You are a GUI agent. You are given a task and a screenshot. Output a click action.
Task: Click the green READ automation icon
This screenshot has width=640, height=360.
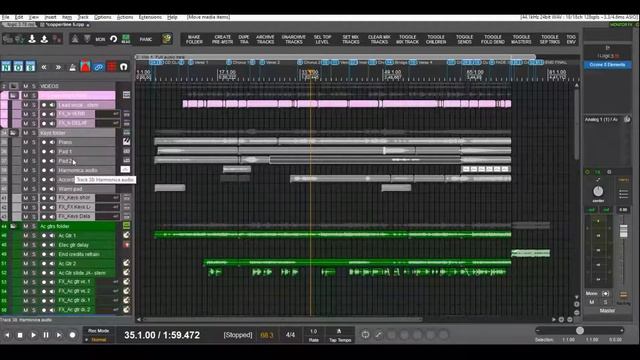126,39
